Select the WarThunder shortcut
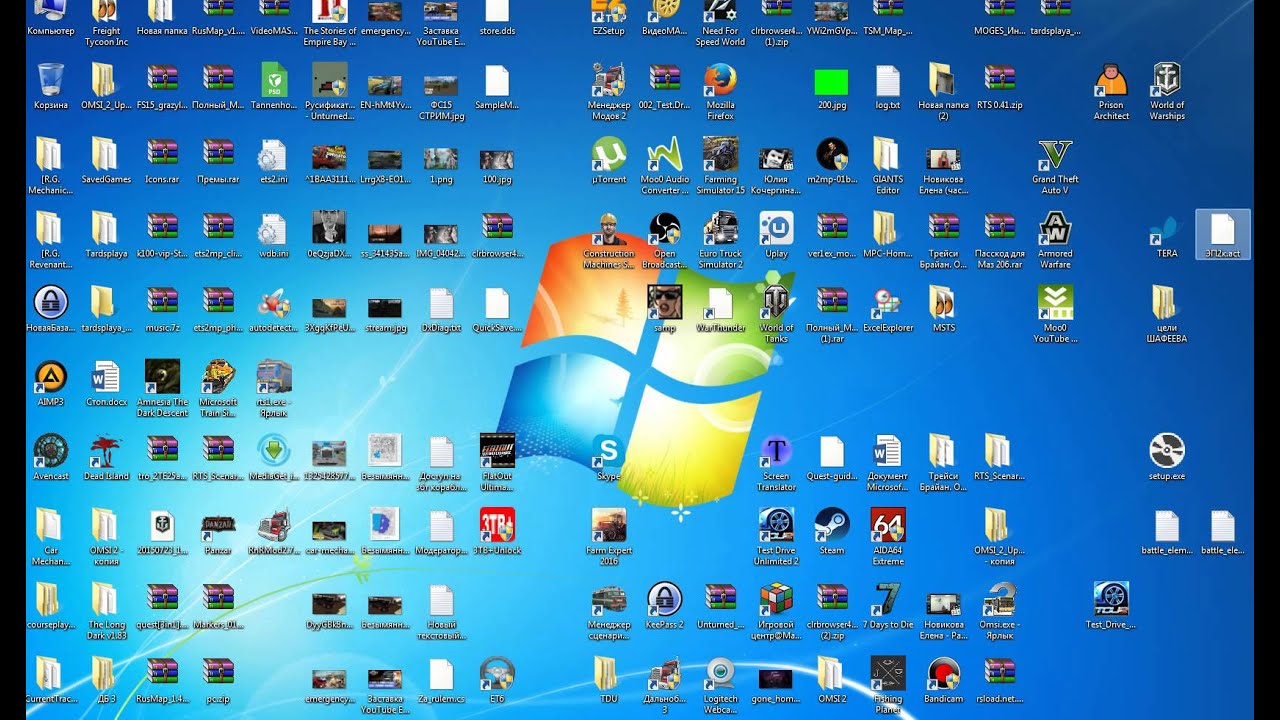The width and height of the screenshot is (1280, 720). pyautogui.click(x=720, y=309)
